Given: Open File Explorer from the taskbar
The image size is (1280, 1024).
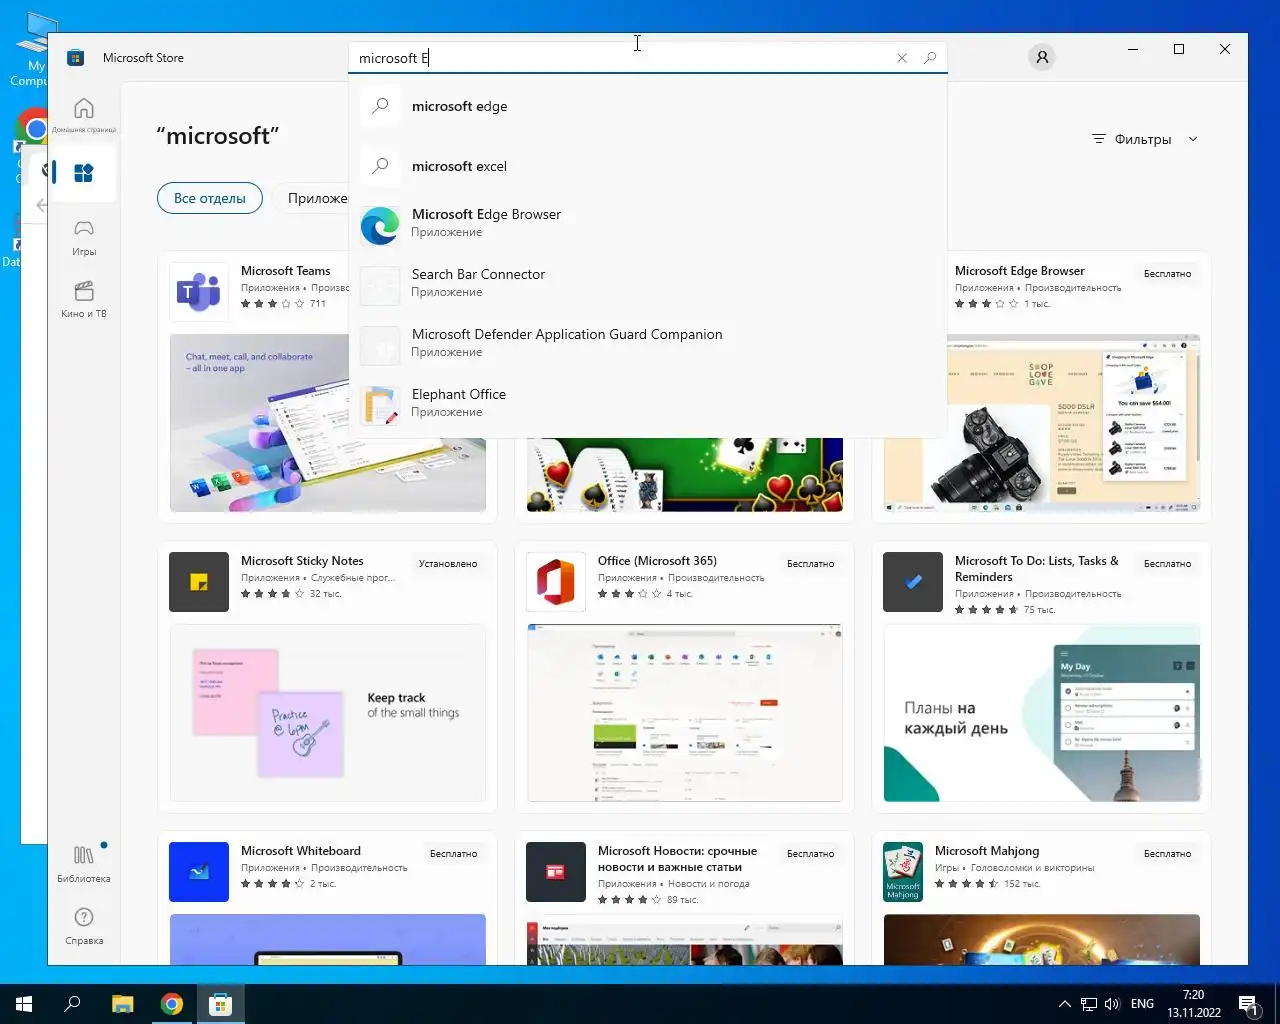Looking at the screenshot, I should 122,1004.
